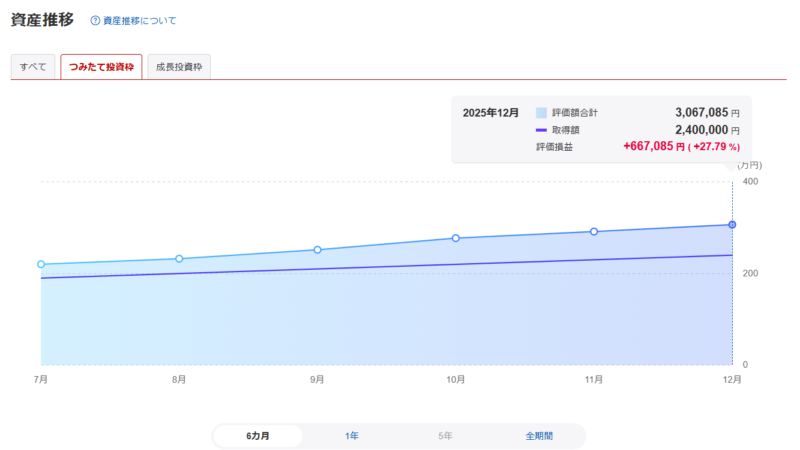
Task: Select the 10月 data point marker
Action: 456,238
